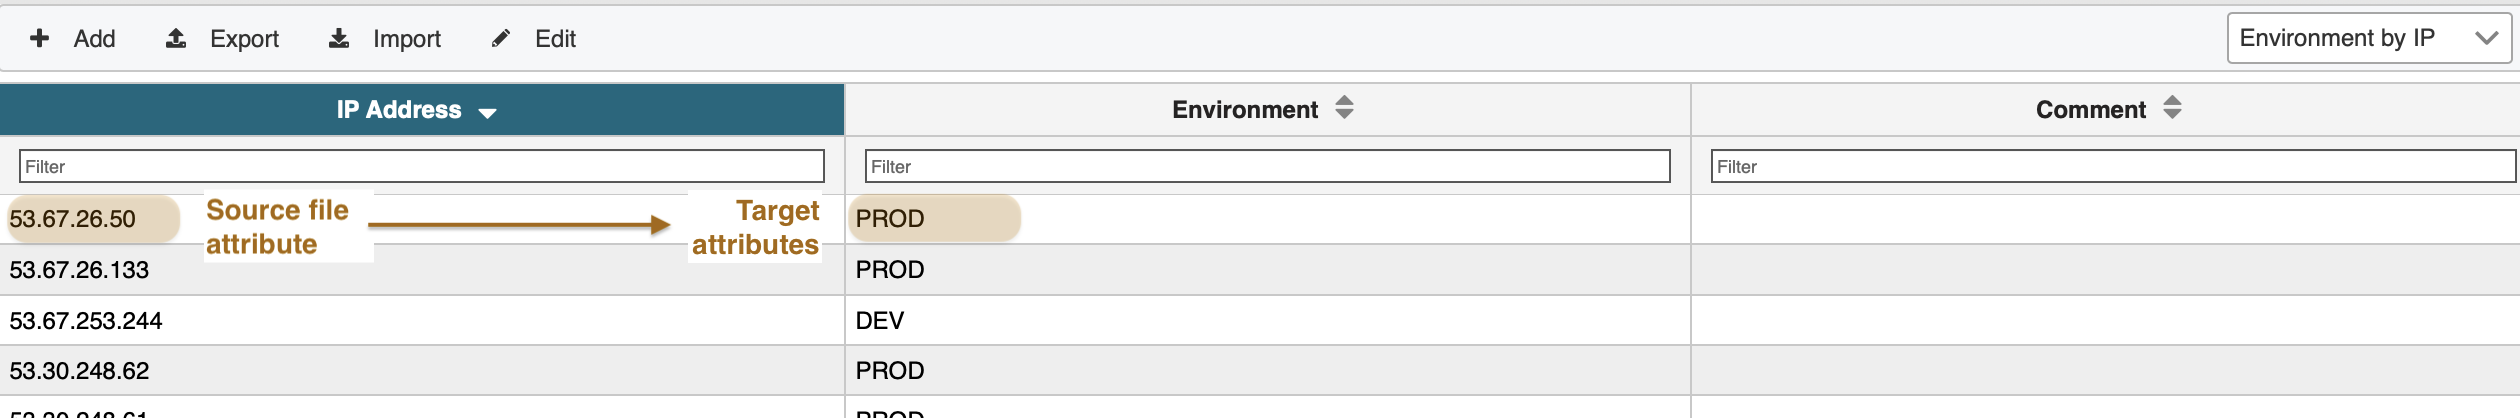Click the highlighted 53.67.26.50 cell
2520x418 pixels.
pyautogui.click(x=73, y=219)
